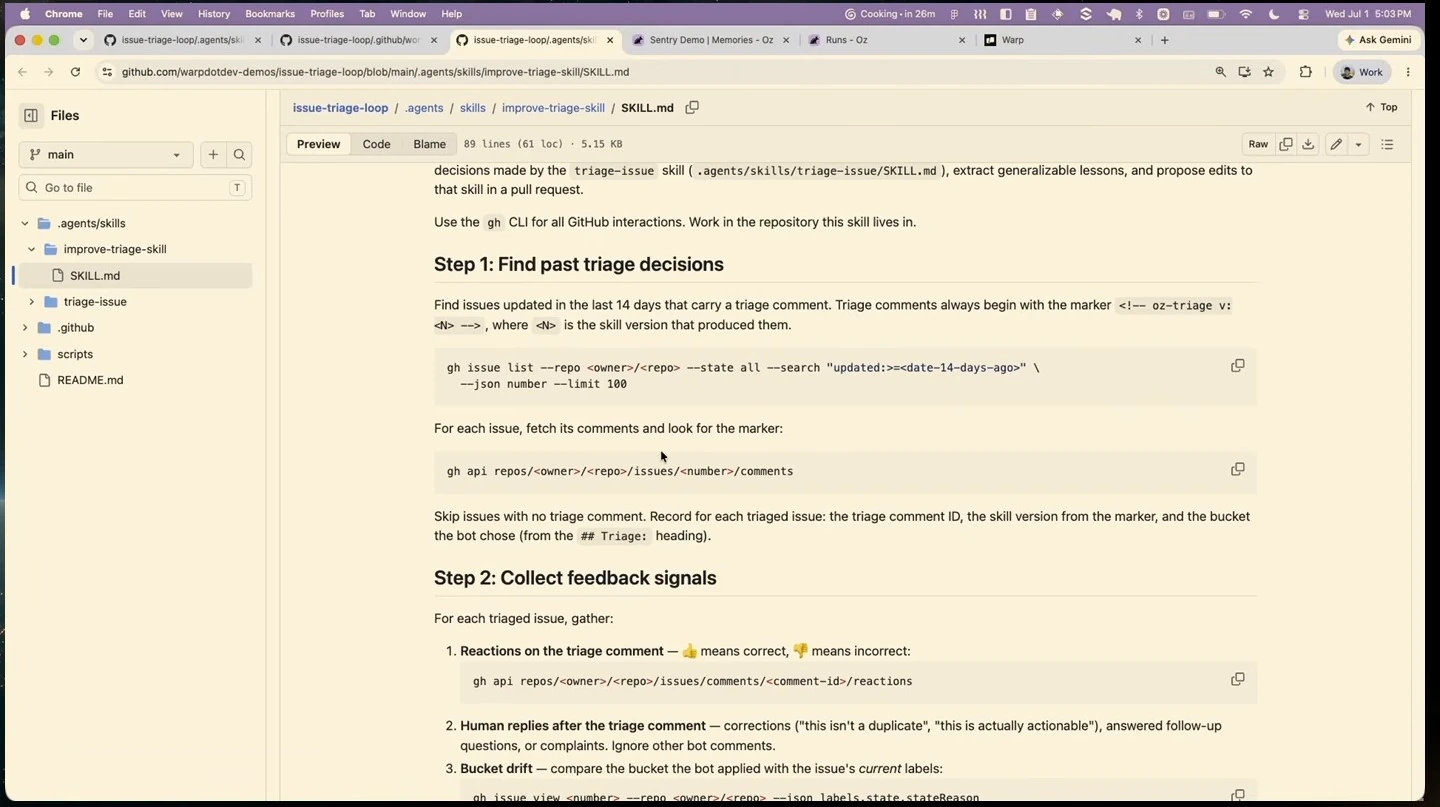Image resolution: width=1440 pixels, height=807 pixels.
Task: Open the document outline icon
Action: [x=1387, y=144]
